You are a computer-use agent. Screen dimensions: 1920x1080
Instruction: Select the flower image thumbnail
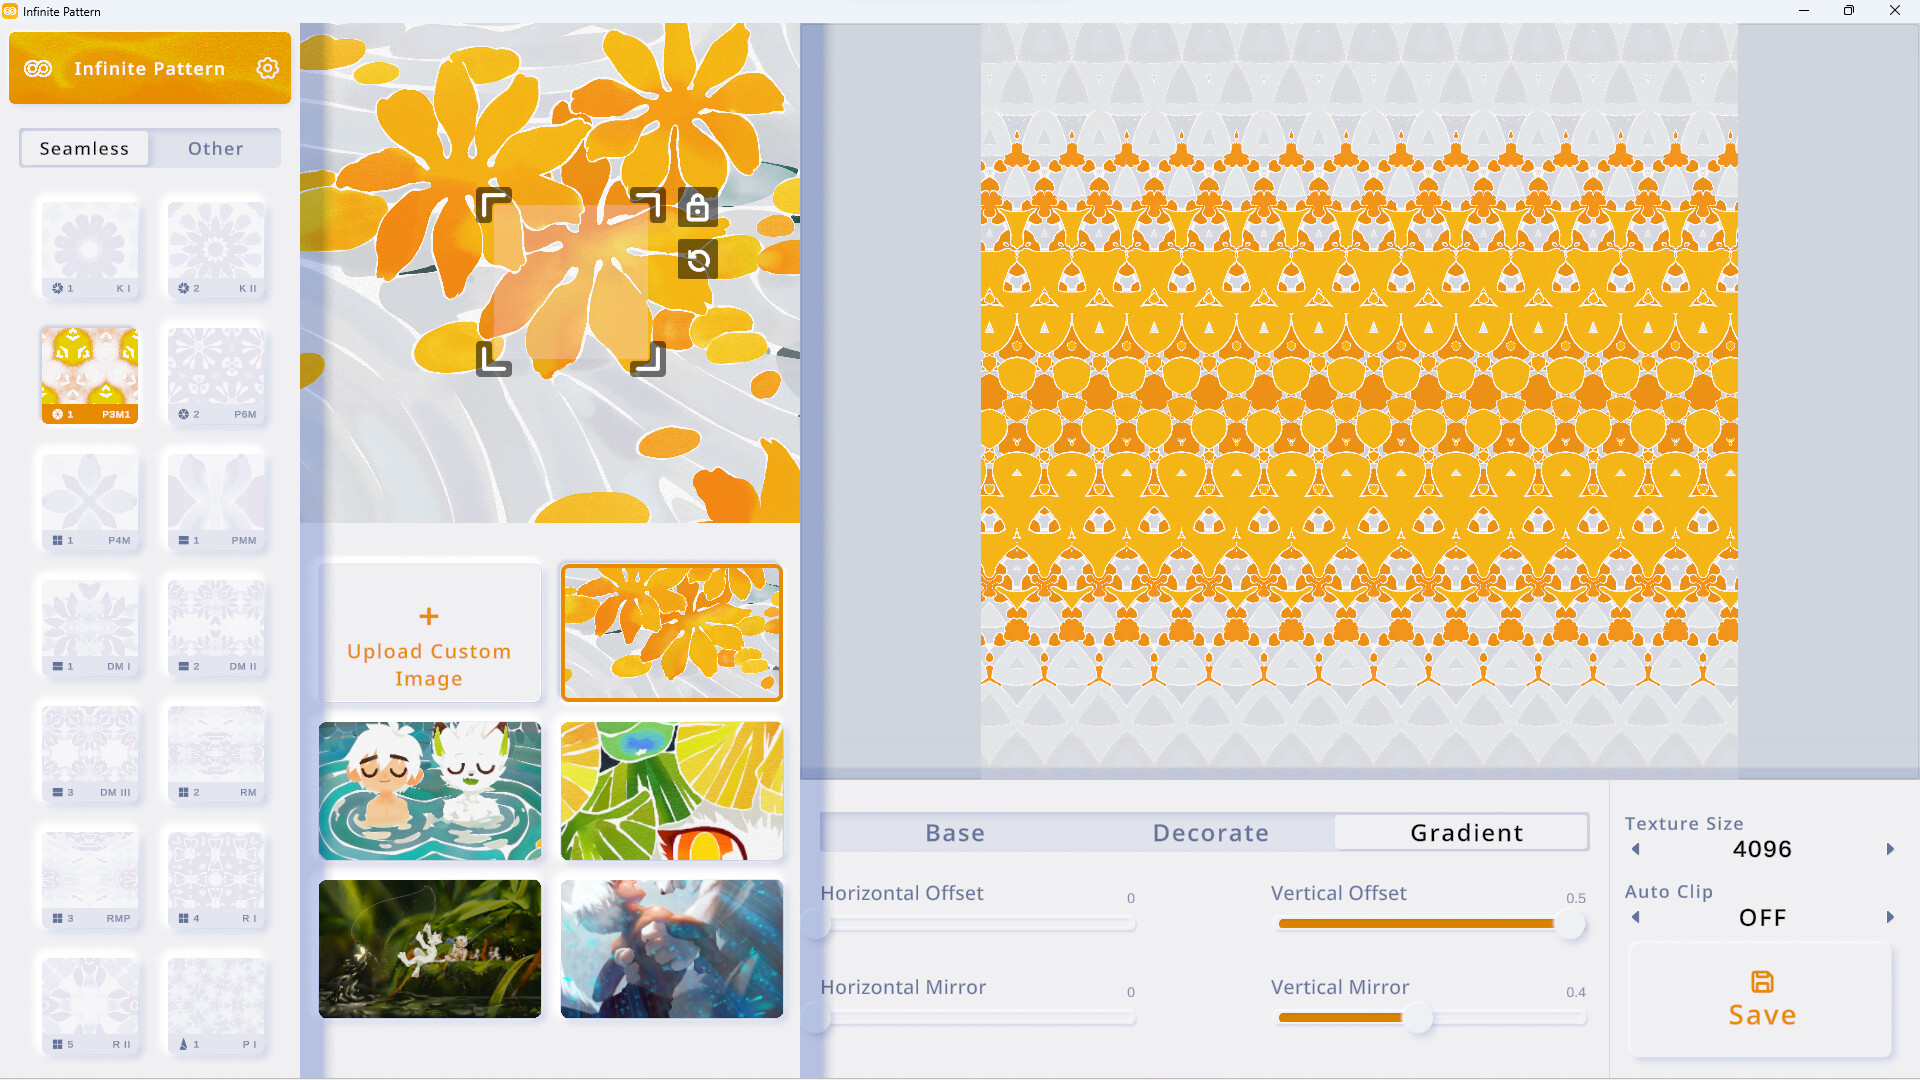point(673,632)
